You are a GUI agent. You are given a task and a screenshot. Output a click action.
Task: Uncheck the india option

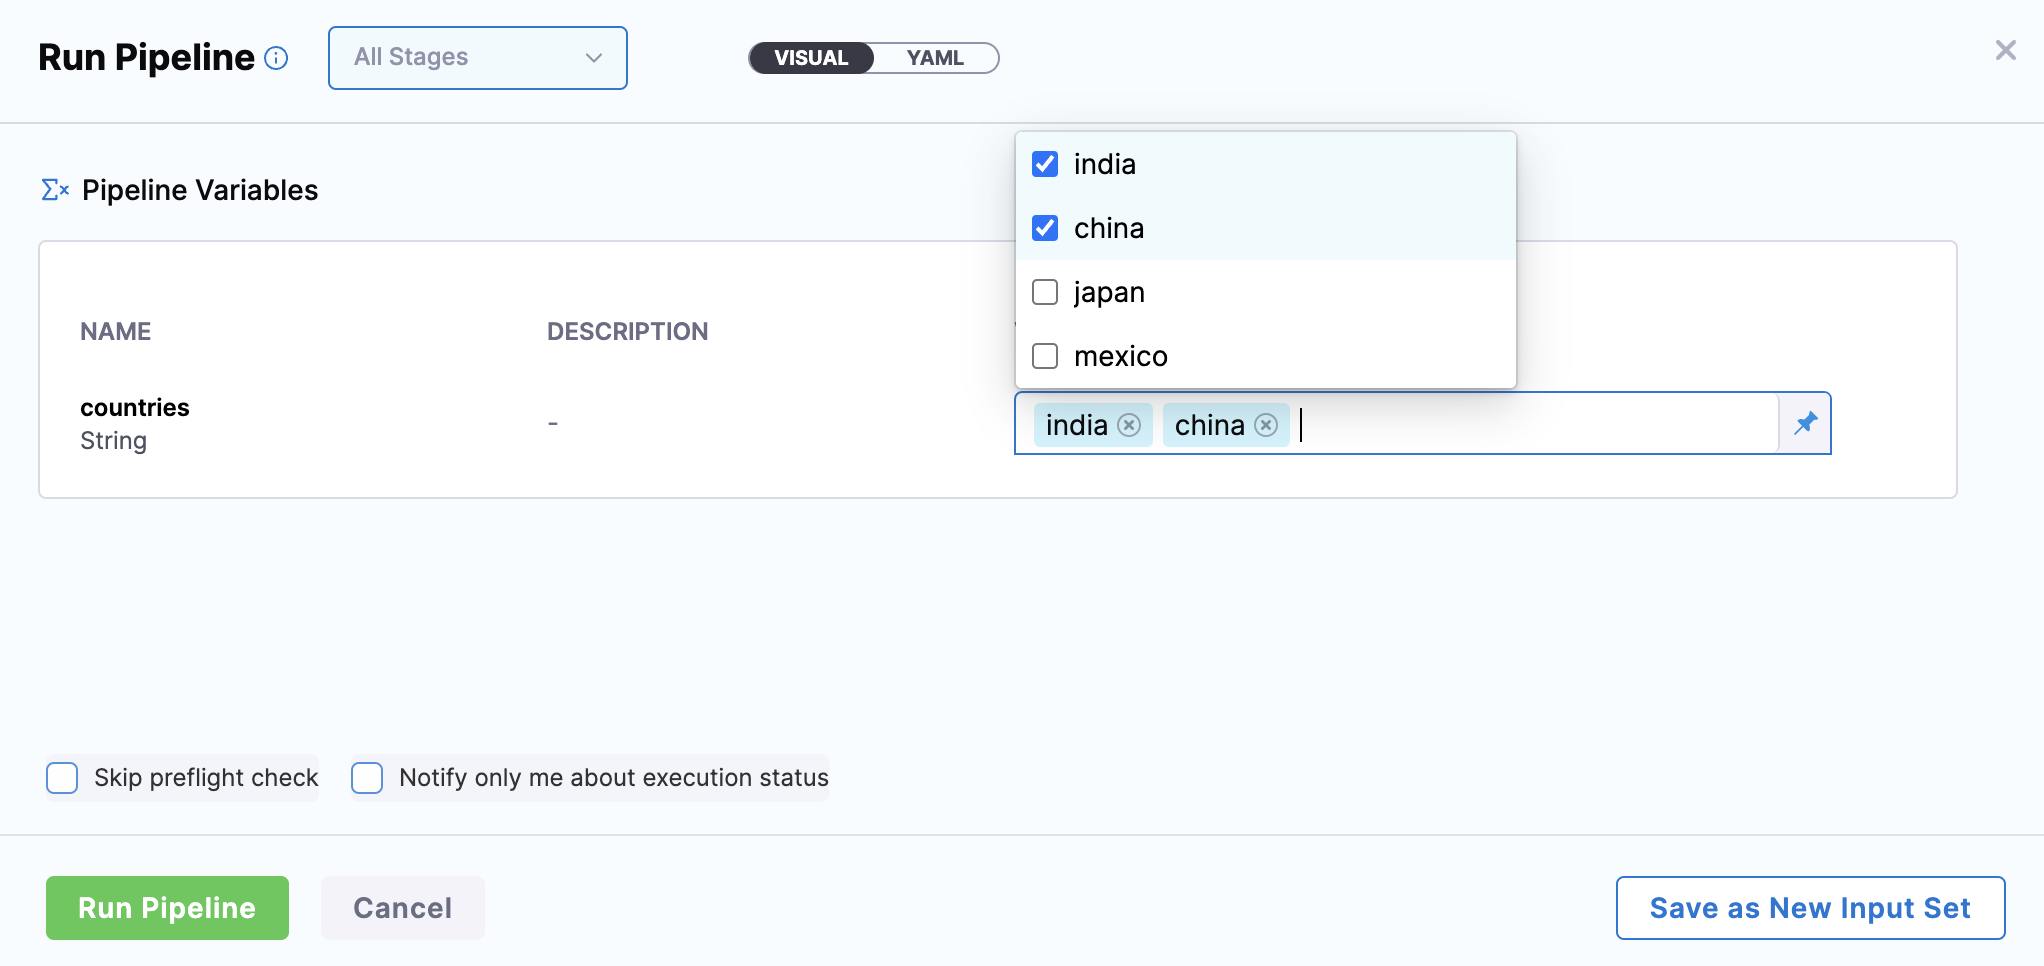coord(1045,164)
